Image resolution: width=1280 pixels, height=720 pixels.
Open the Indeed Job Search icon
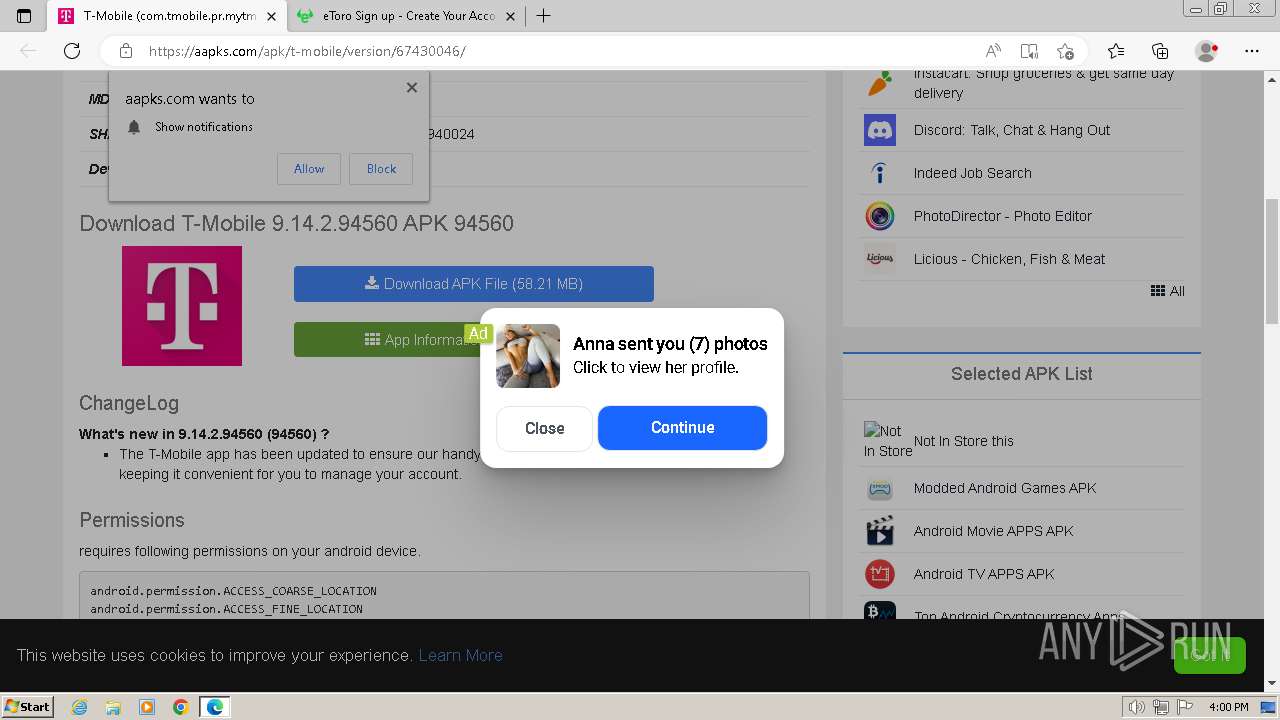point(880,173)
